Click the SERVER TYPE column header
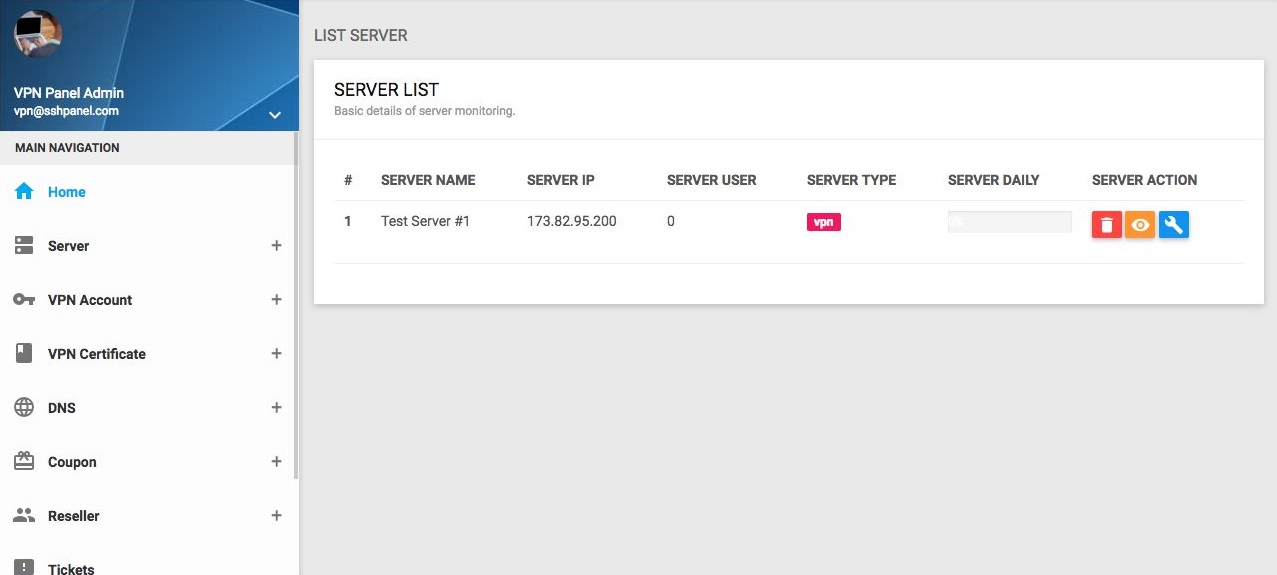The height and width of the screenshot is (575, 1277). tap(852, 180)
